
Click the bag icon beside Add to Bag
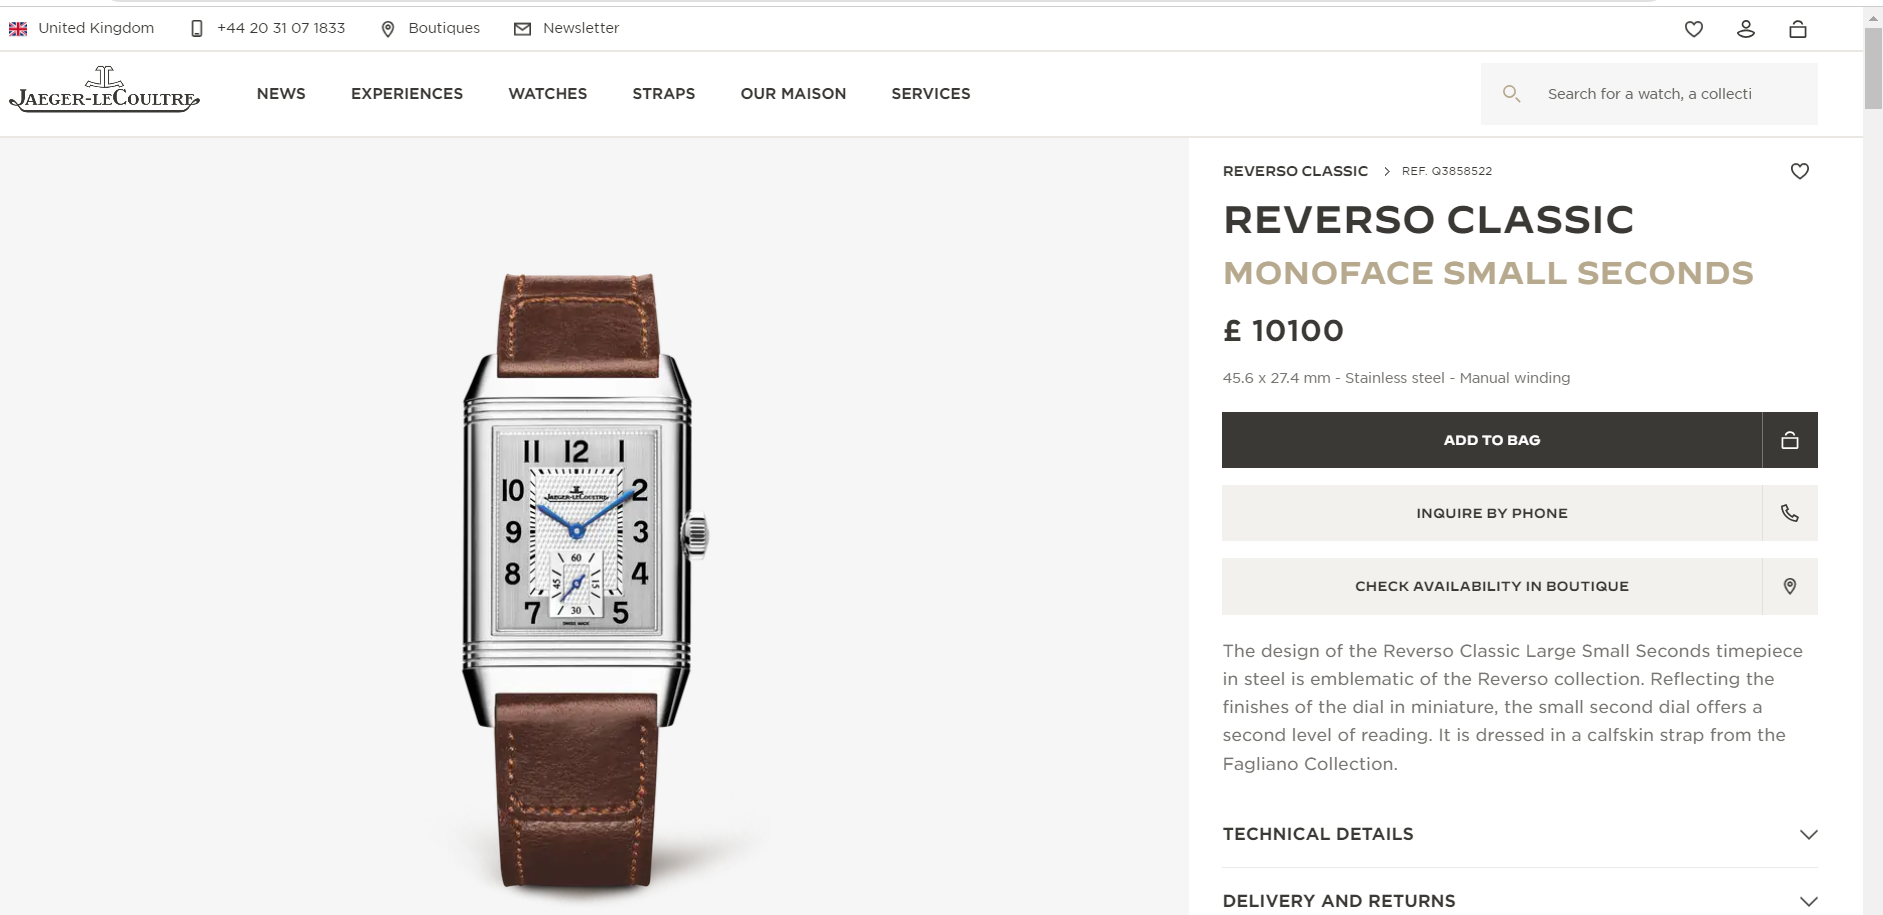[1790, 440]
